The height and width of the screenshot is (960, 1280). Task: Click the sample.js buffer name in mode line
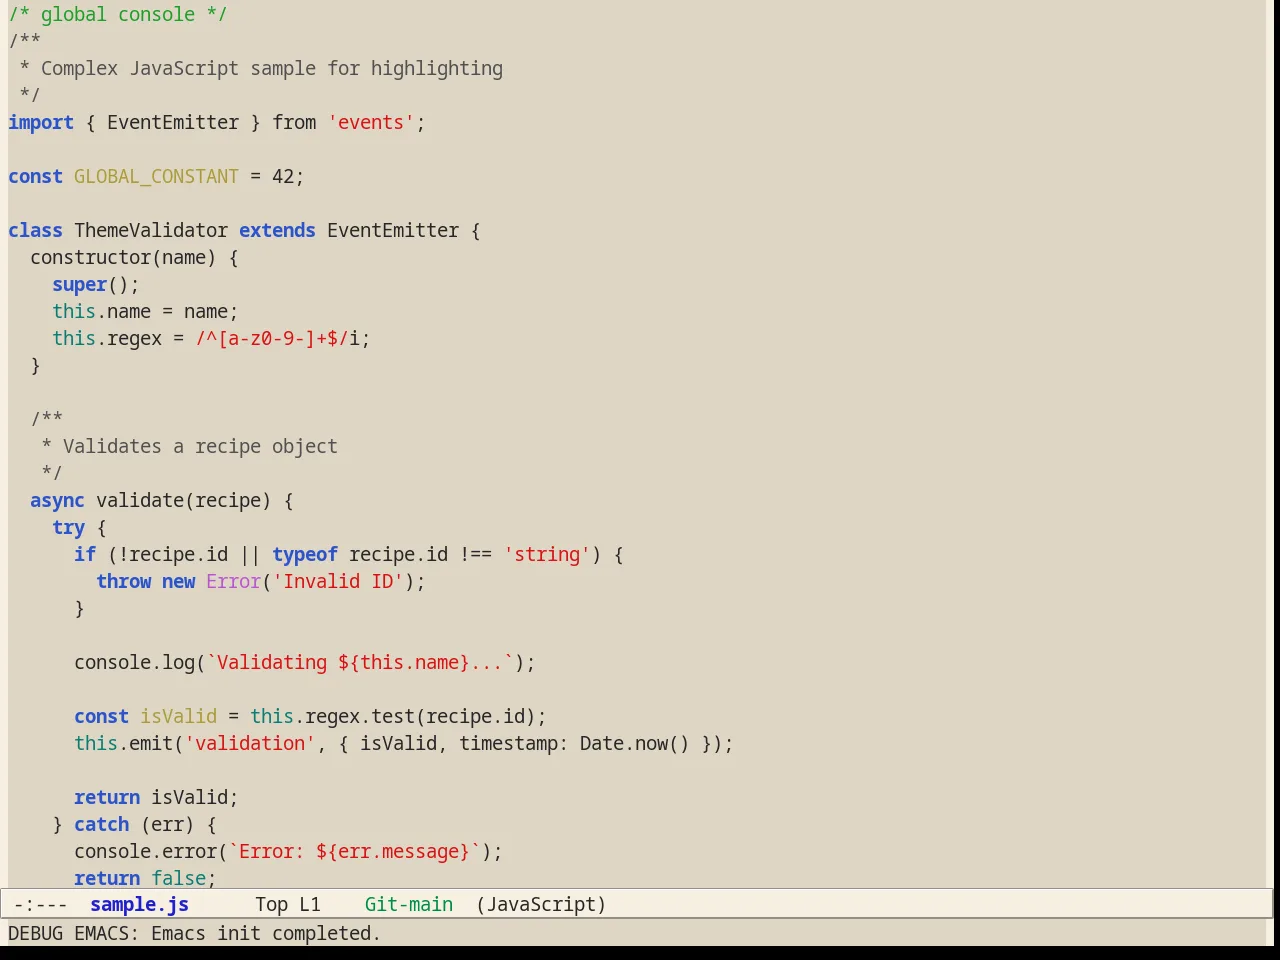coord(139,904)
